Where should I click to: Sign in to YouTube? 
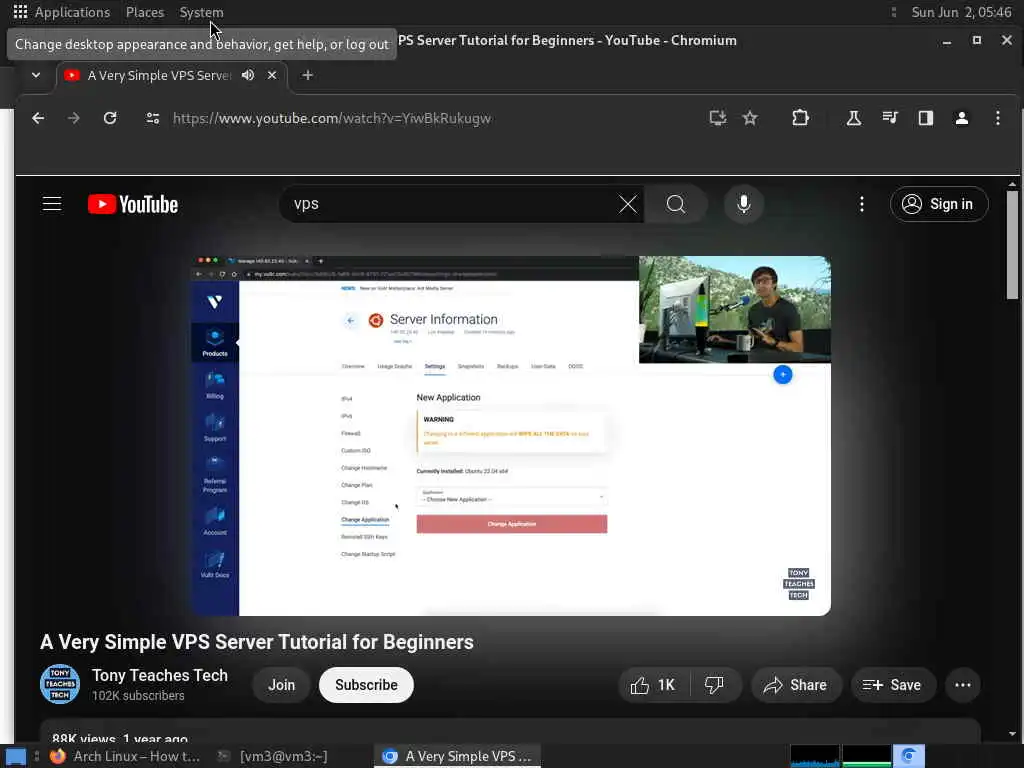pyautogui.click(x=938, y=204)
